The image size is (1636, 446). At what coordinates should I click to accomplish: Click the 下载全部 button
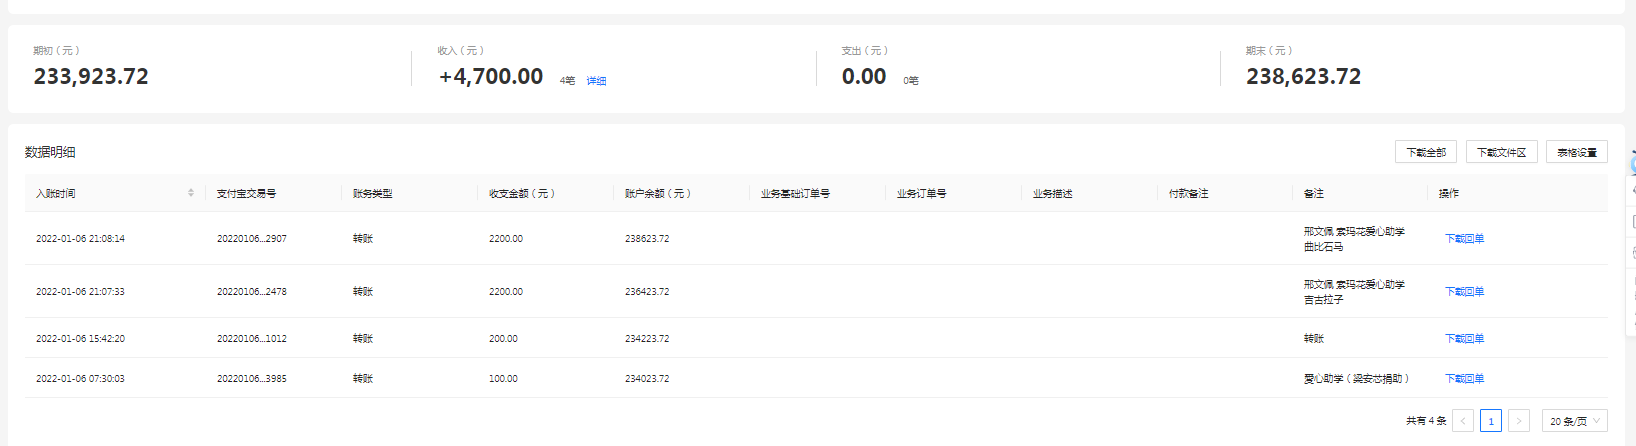(1425, 152)
